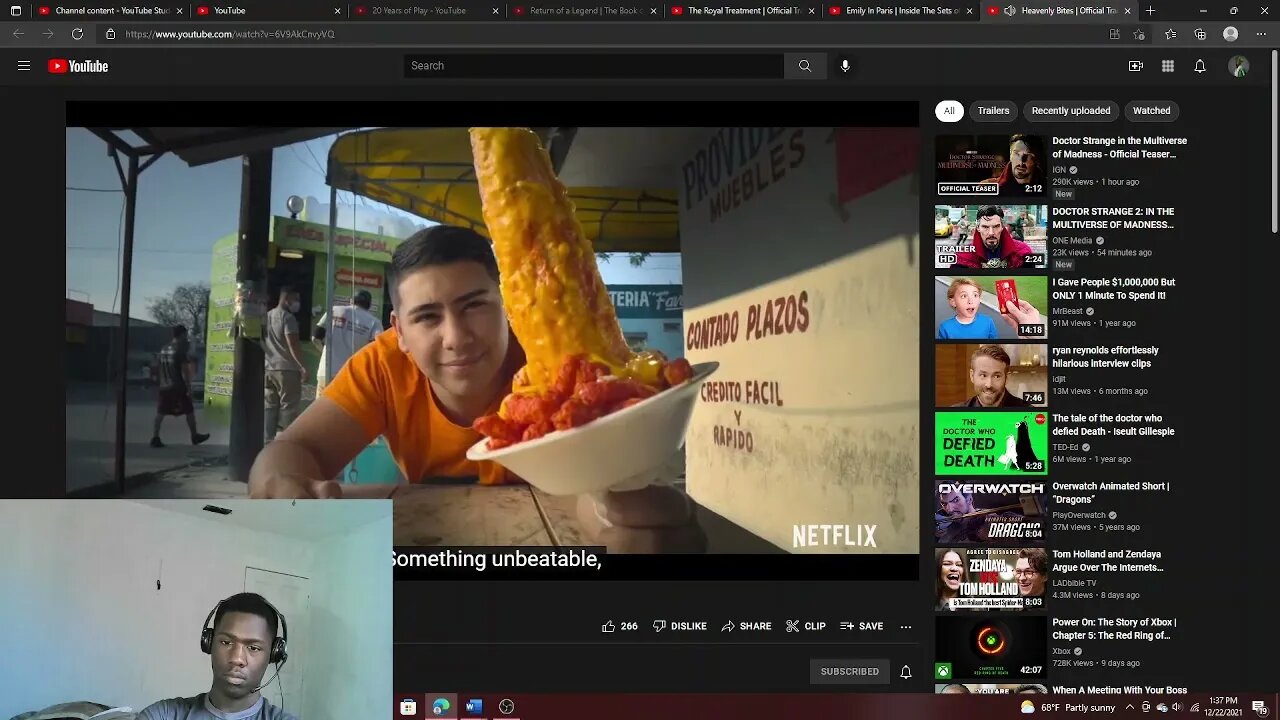The height and width of the screenshot is (720, 1280).
Task: Mute the Heavenly Bites tab audio
Action: (x=1009, y=11)
